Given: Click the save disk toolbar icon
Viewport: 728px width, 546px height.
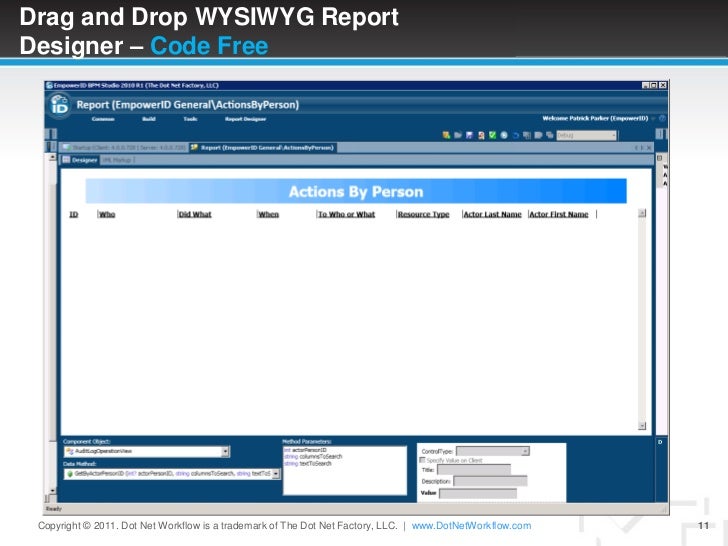Looking at the screenshot, I should [469, 135].
